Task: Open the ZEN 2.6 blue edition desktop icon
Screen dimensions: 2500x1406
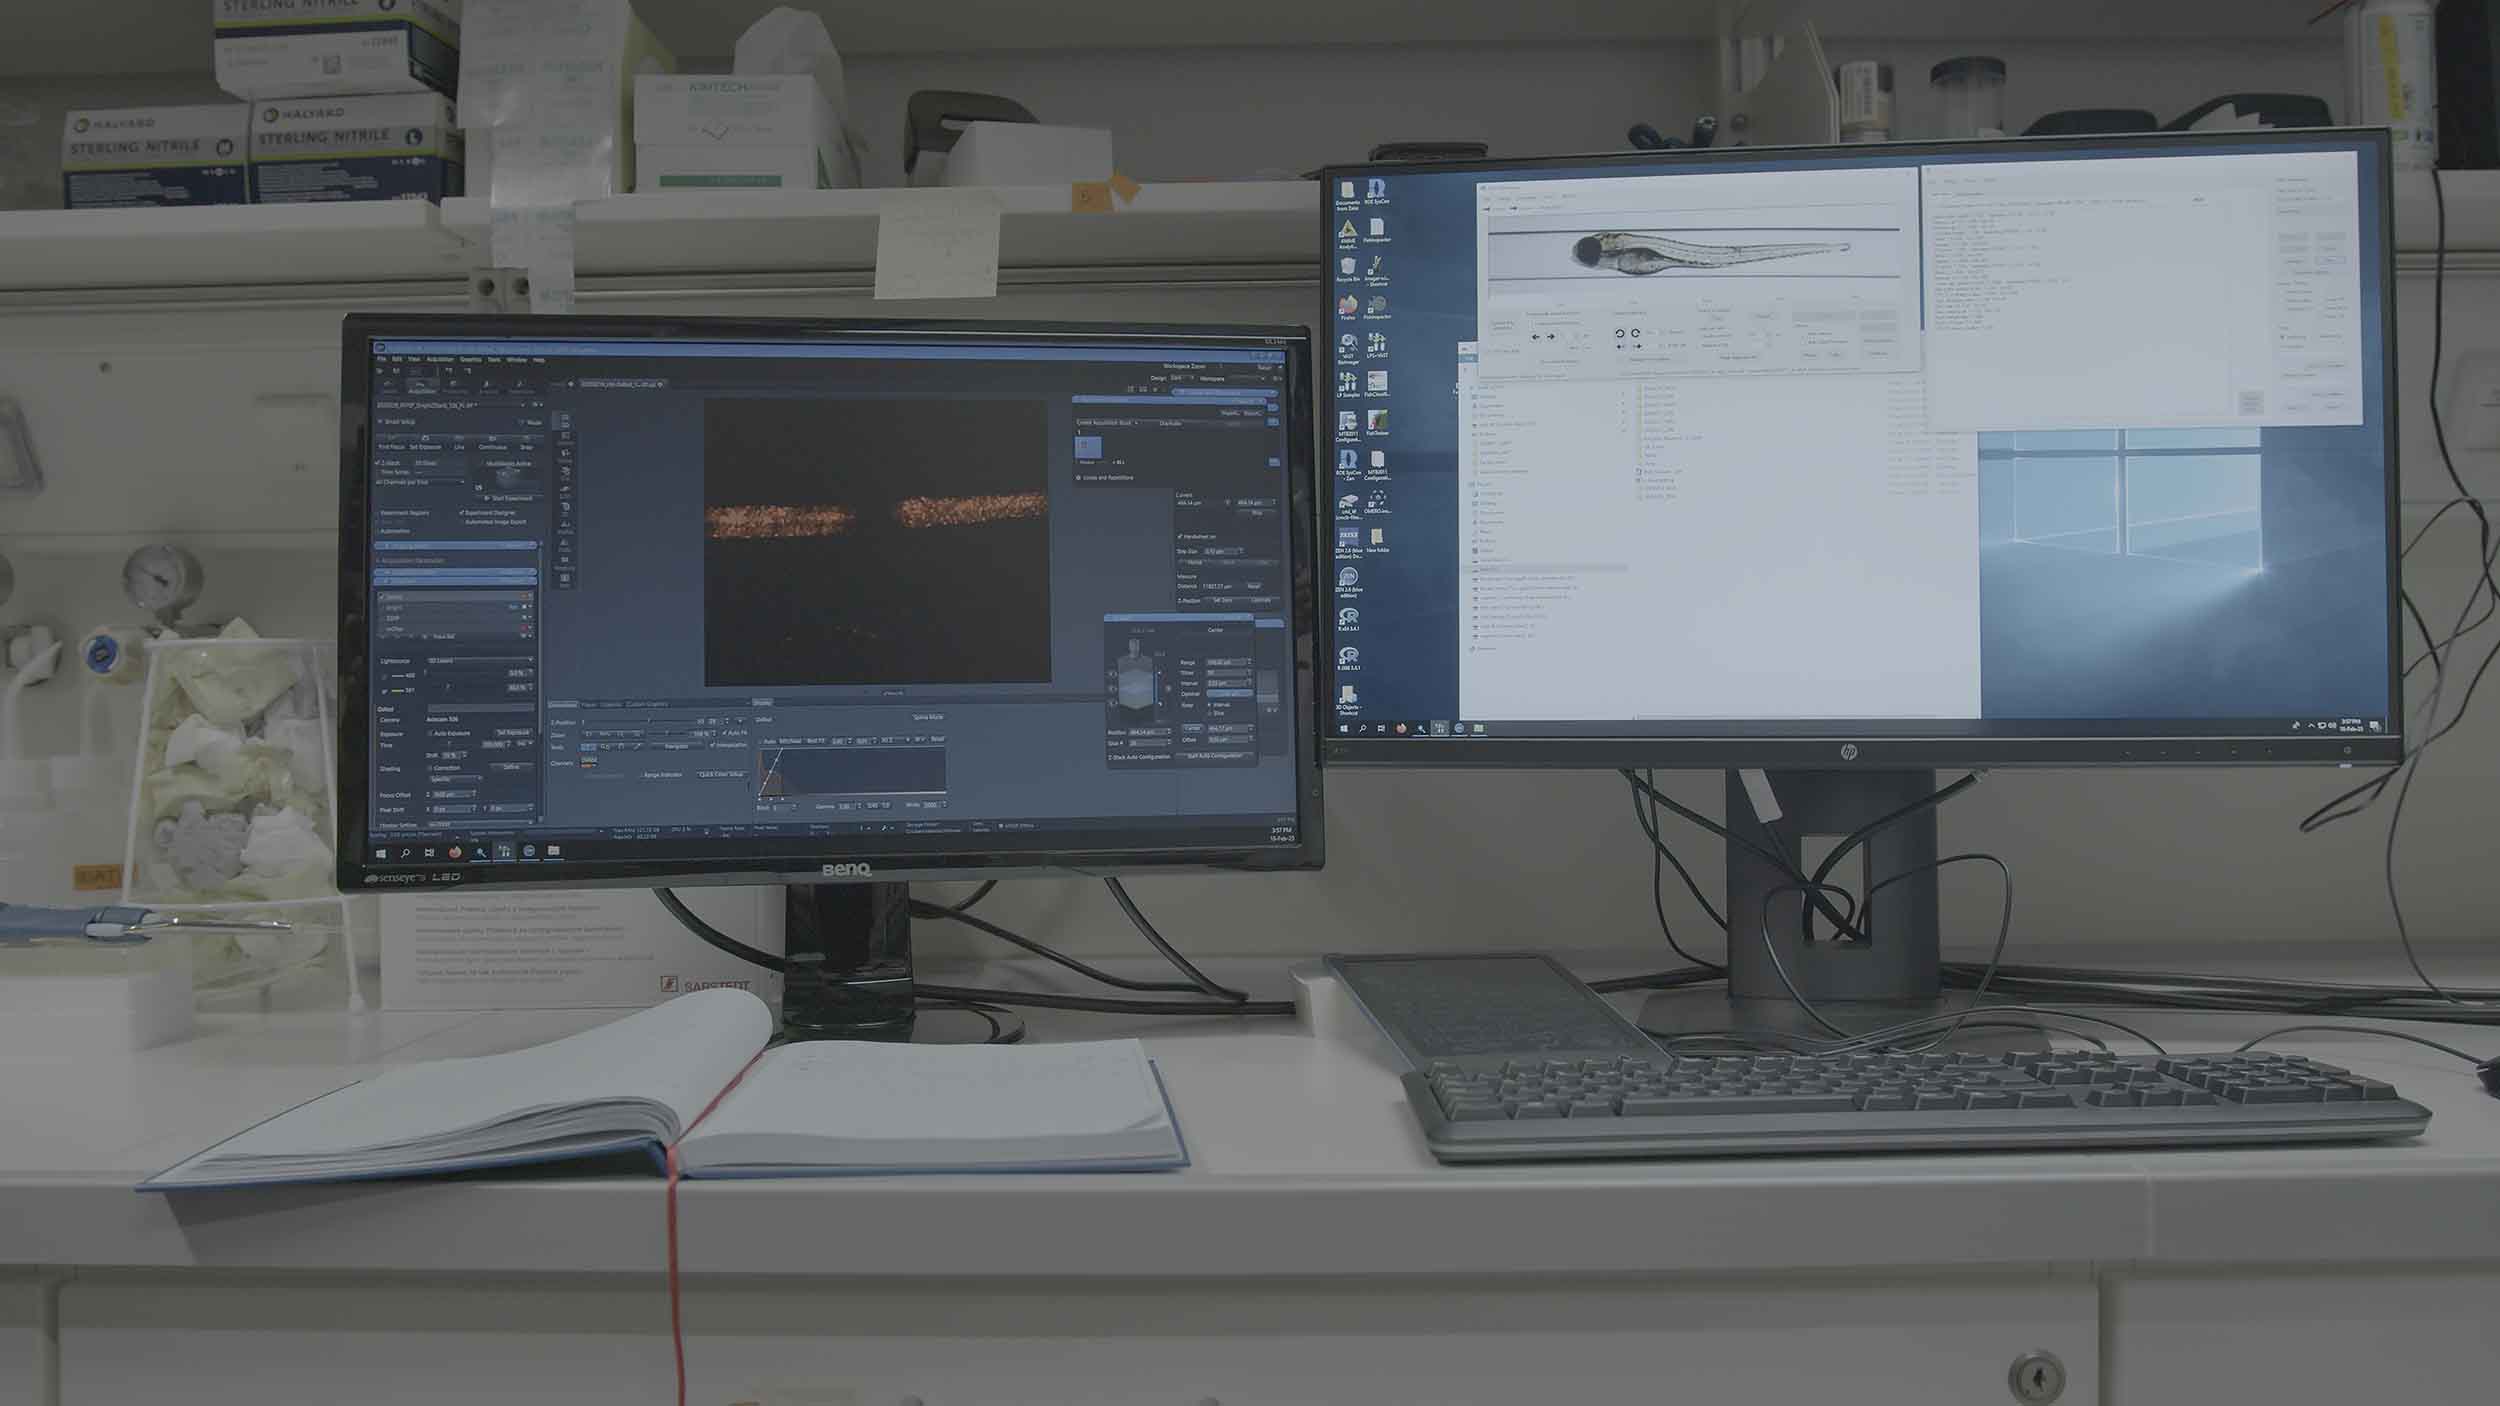Action: pos(1348,578)
